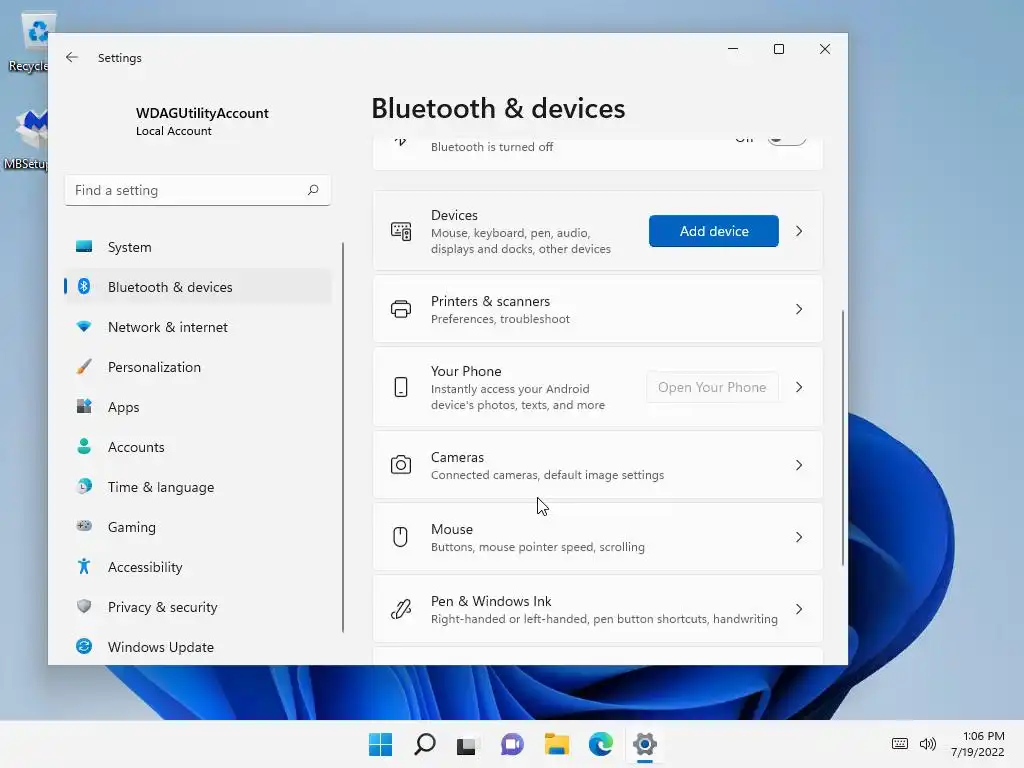Click the Your Phone handset icon
The height and width of the screenshot is (768, 1024).
pos(401,387)
